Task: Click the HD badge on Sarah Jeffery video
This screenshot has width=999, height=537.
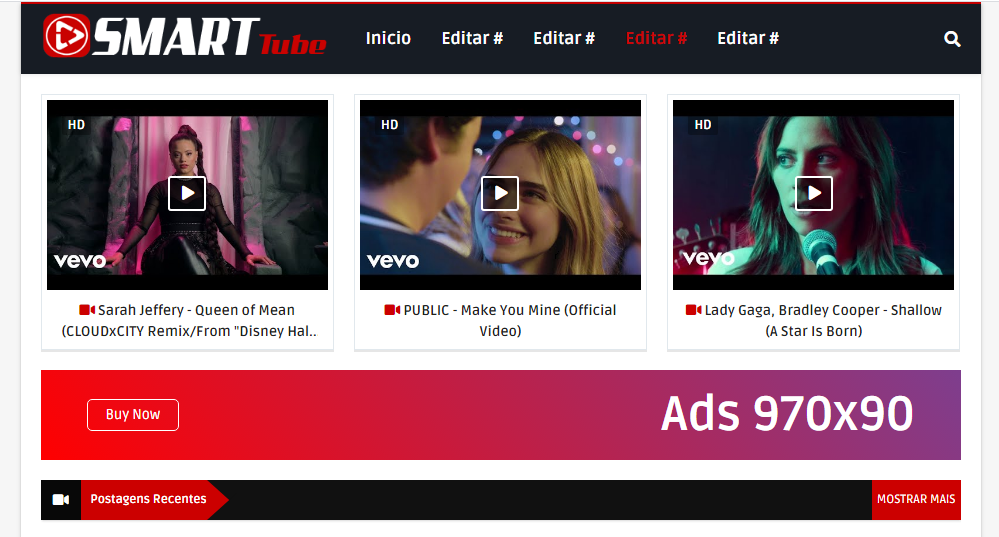Action: click(x=76, y=125)
